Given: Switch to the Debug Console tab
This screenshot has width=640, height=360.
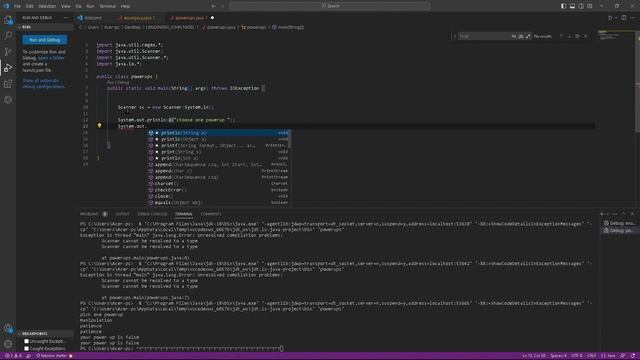Looking at the screenshot, I should pos(152,214).
